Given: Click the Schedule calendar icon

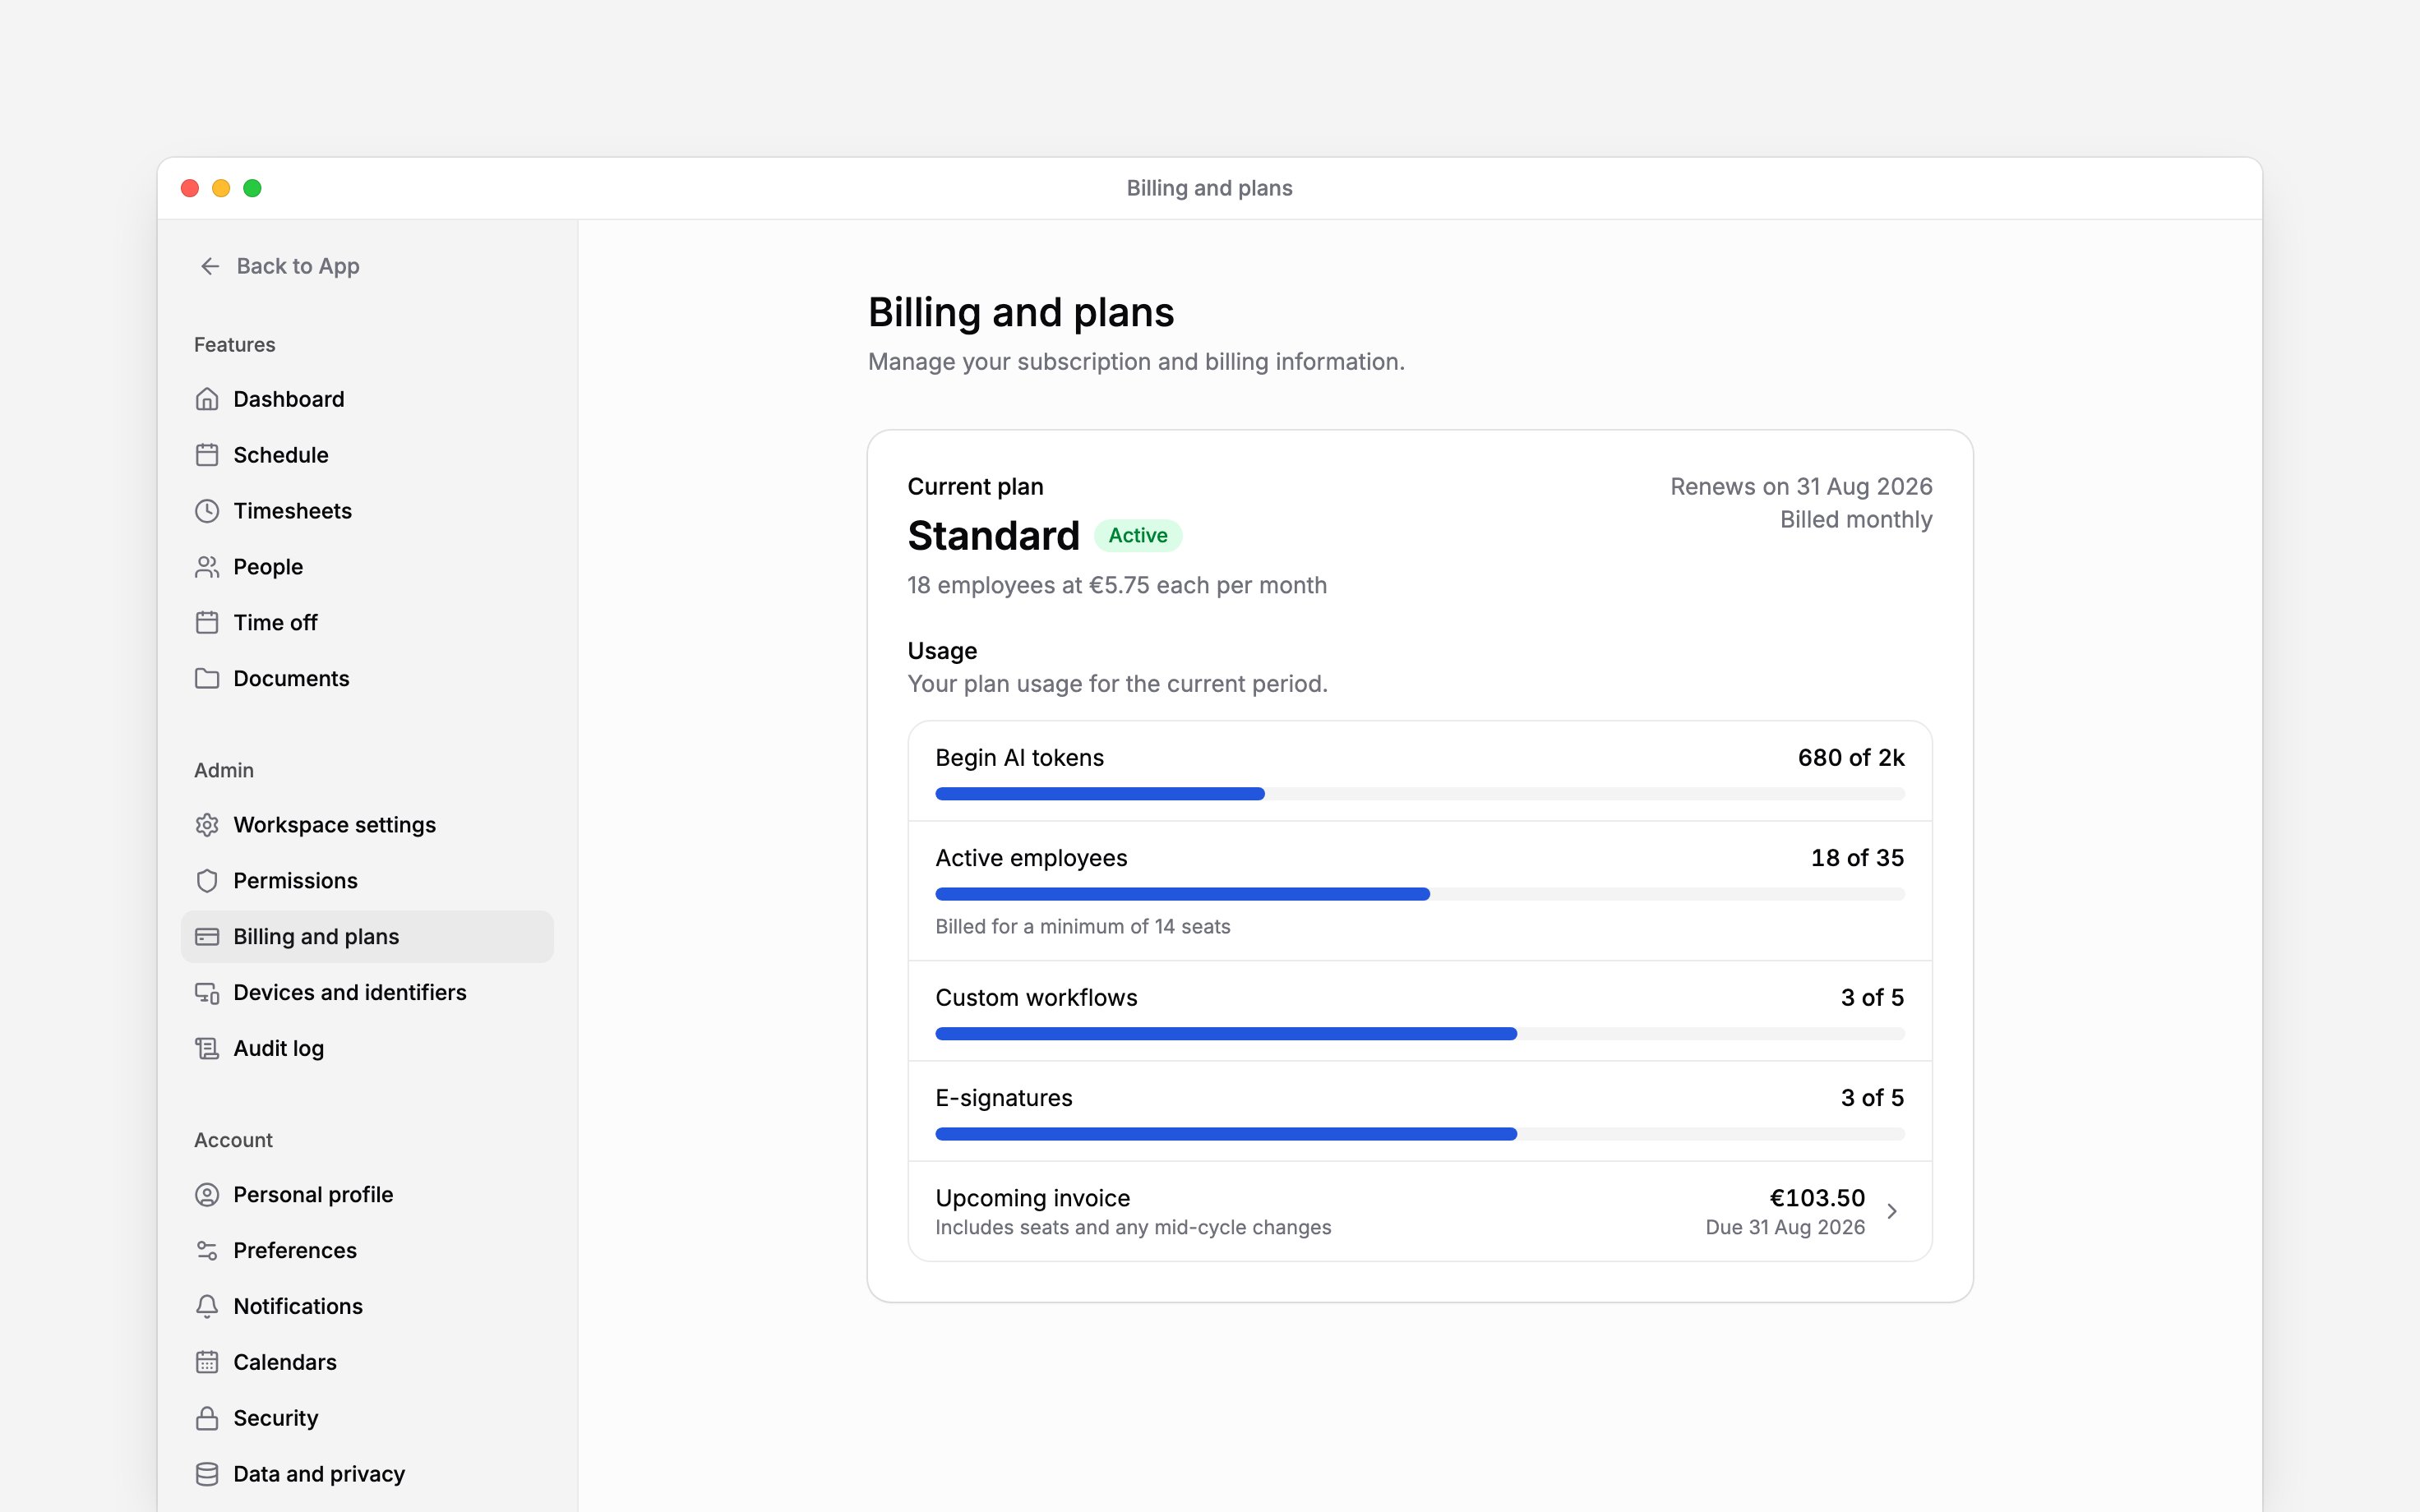Looking at the screenshot, I should pos(207,455).
